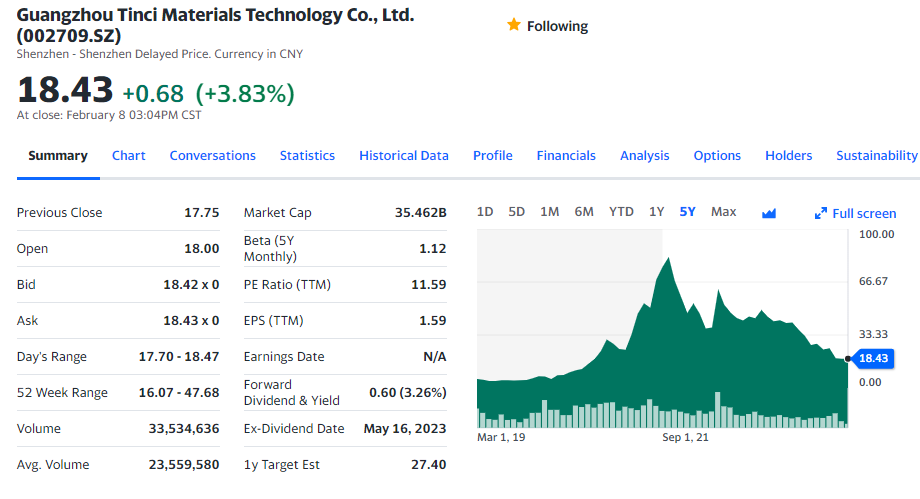The image size is (920, 499).
Task: Set chart range to 1M
Action: [x=550, y=212]
